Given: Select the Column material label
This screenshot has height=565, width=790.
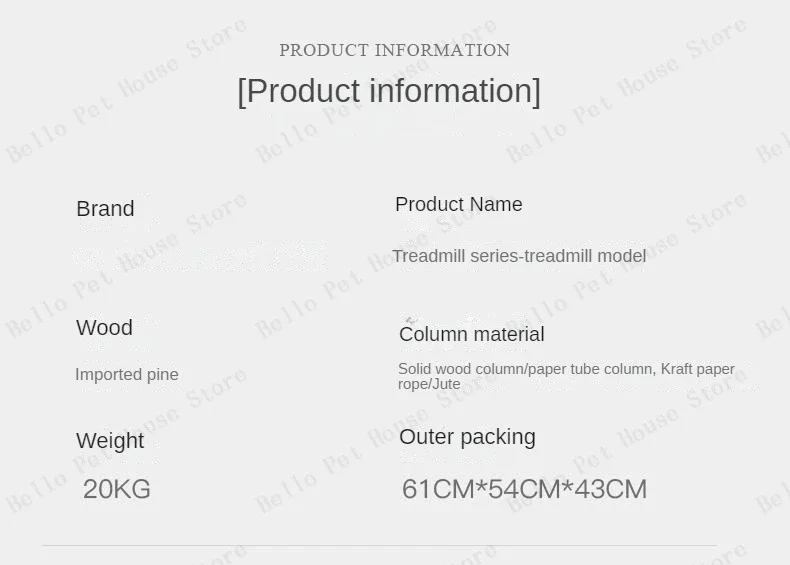Looking at the screenshot, I should (472, 334).
